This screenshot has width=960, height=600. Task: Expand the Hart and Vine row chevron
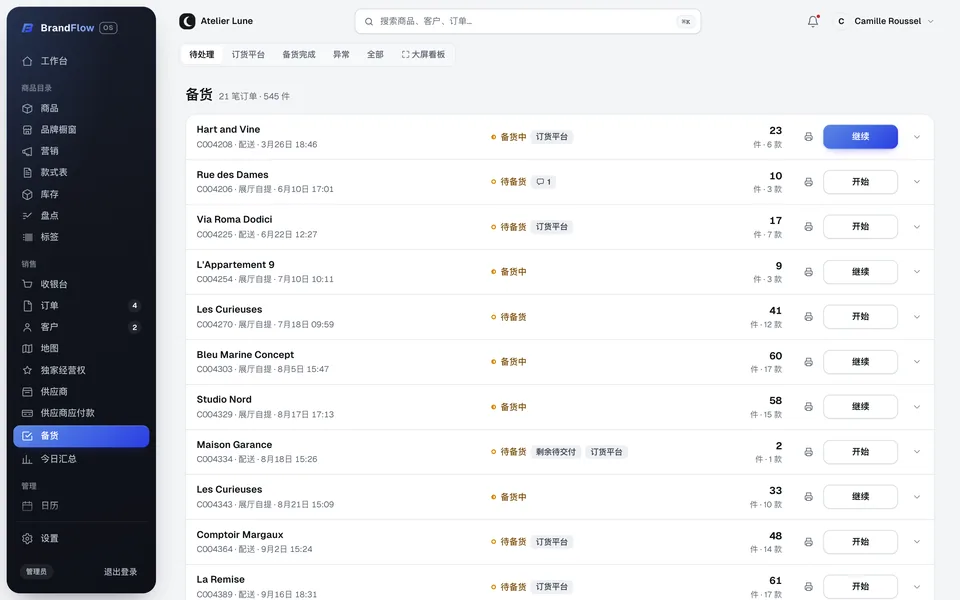coord(917,137)
